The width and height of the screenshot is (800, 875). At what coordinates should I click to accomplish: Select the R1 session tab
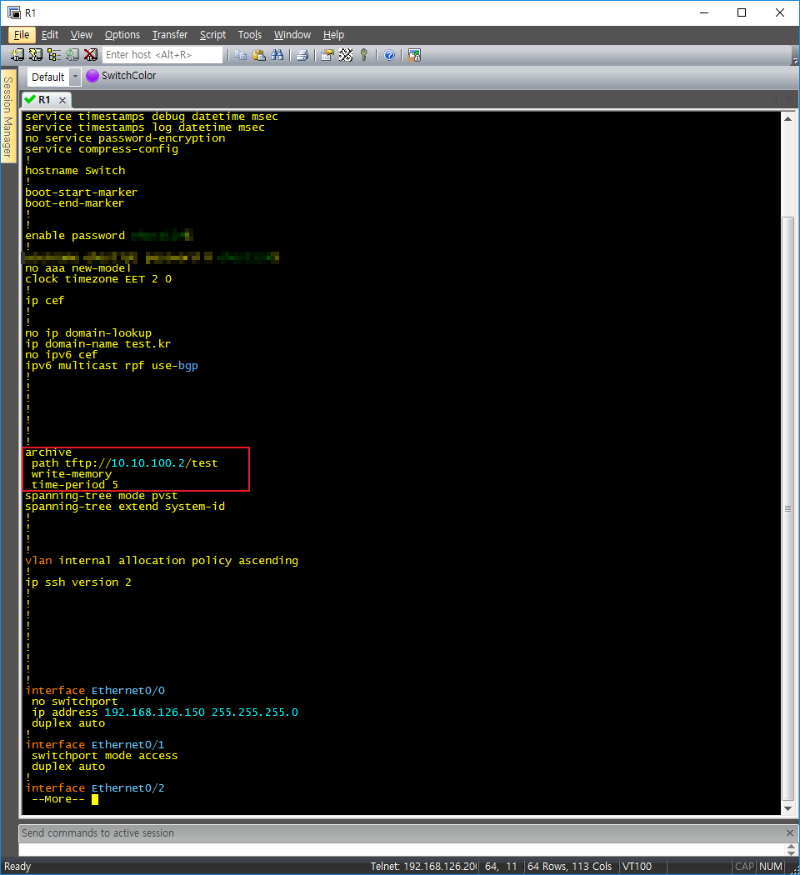point(44,100)
